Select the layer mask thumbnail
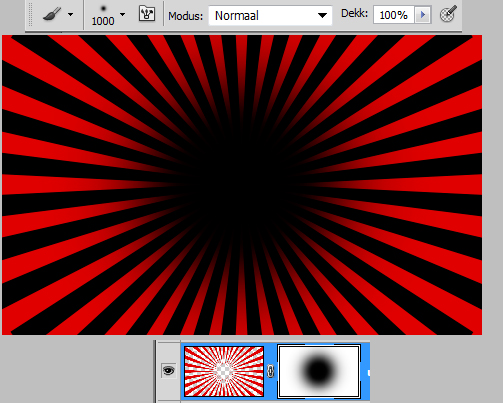Viewport: 503px width, 403px height. point(319,371)
